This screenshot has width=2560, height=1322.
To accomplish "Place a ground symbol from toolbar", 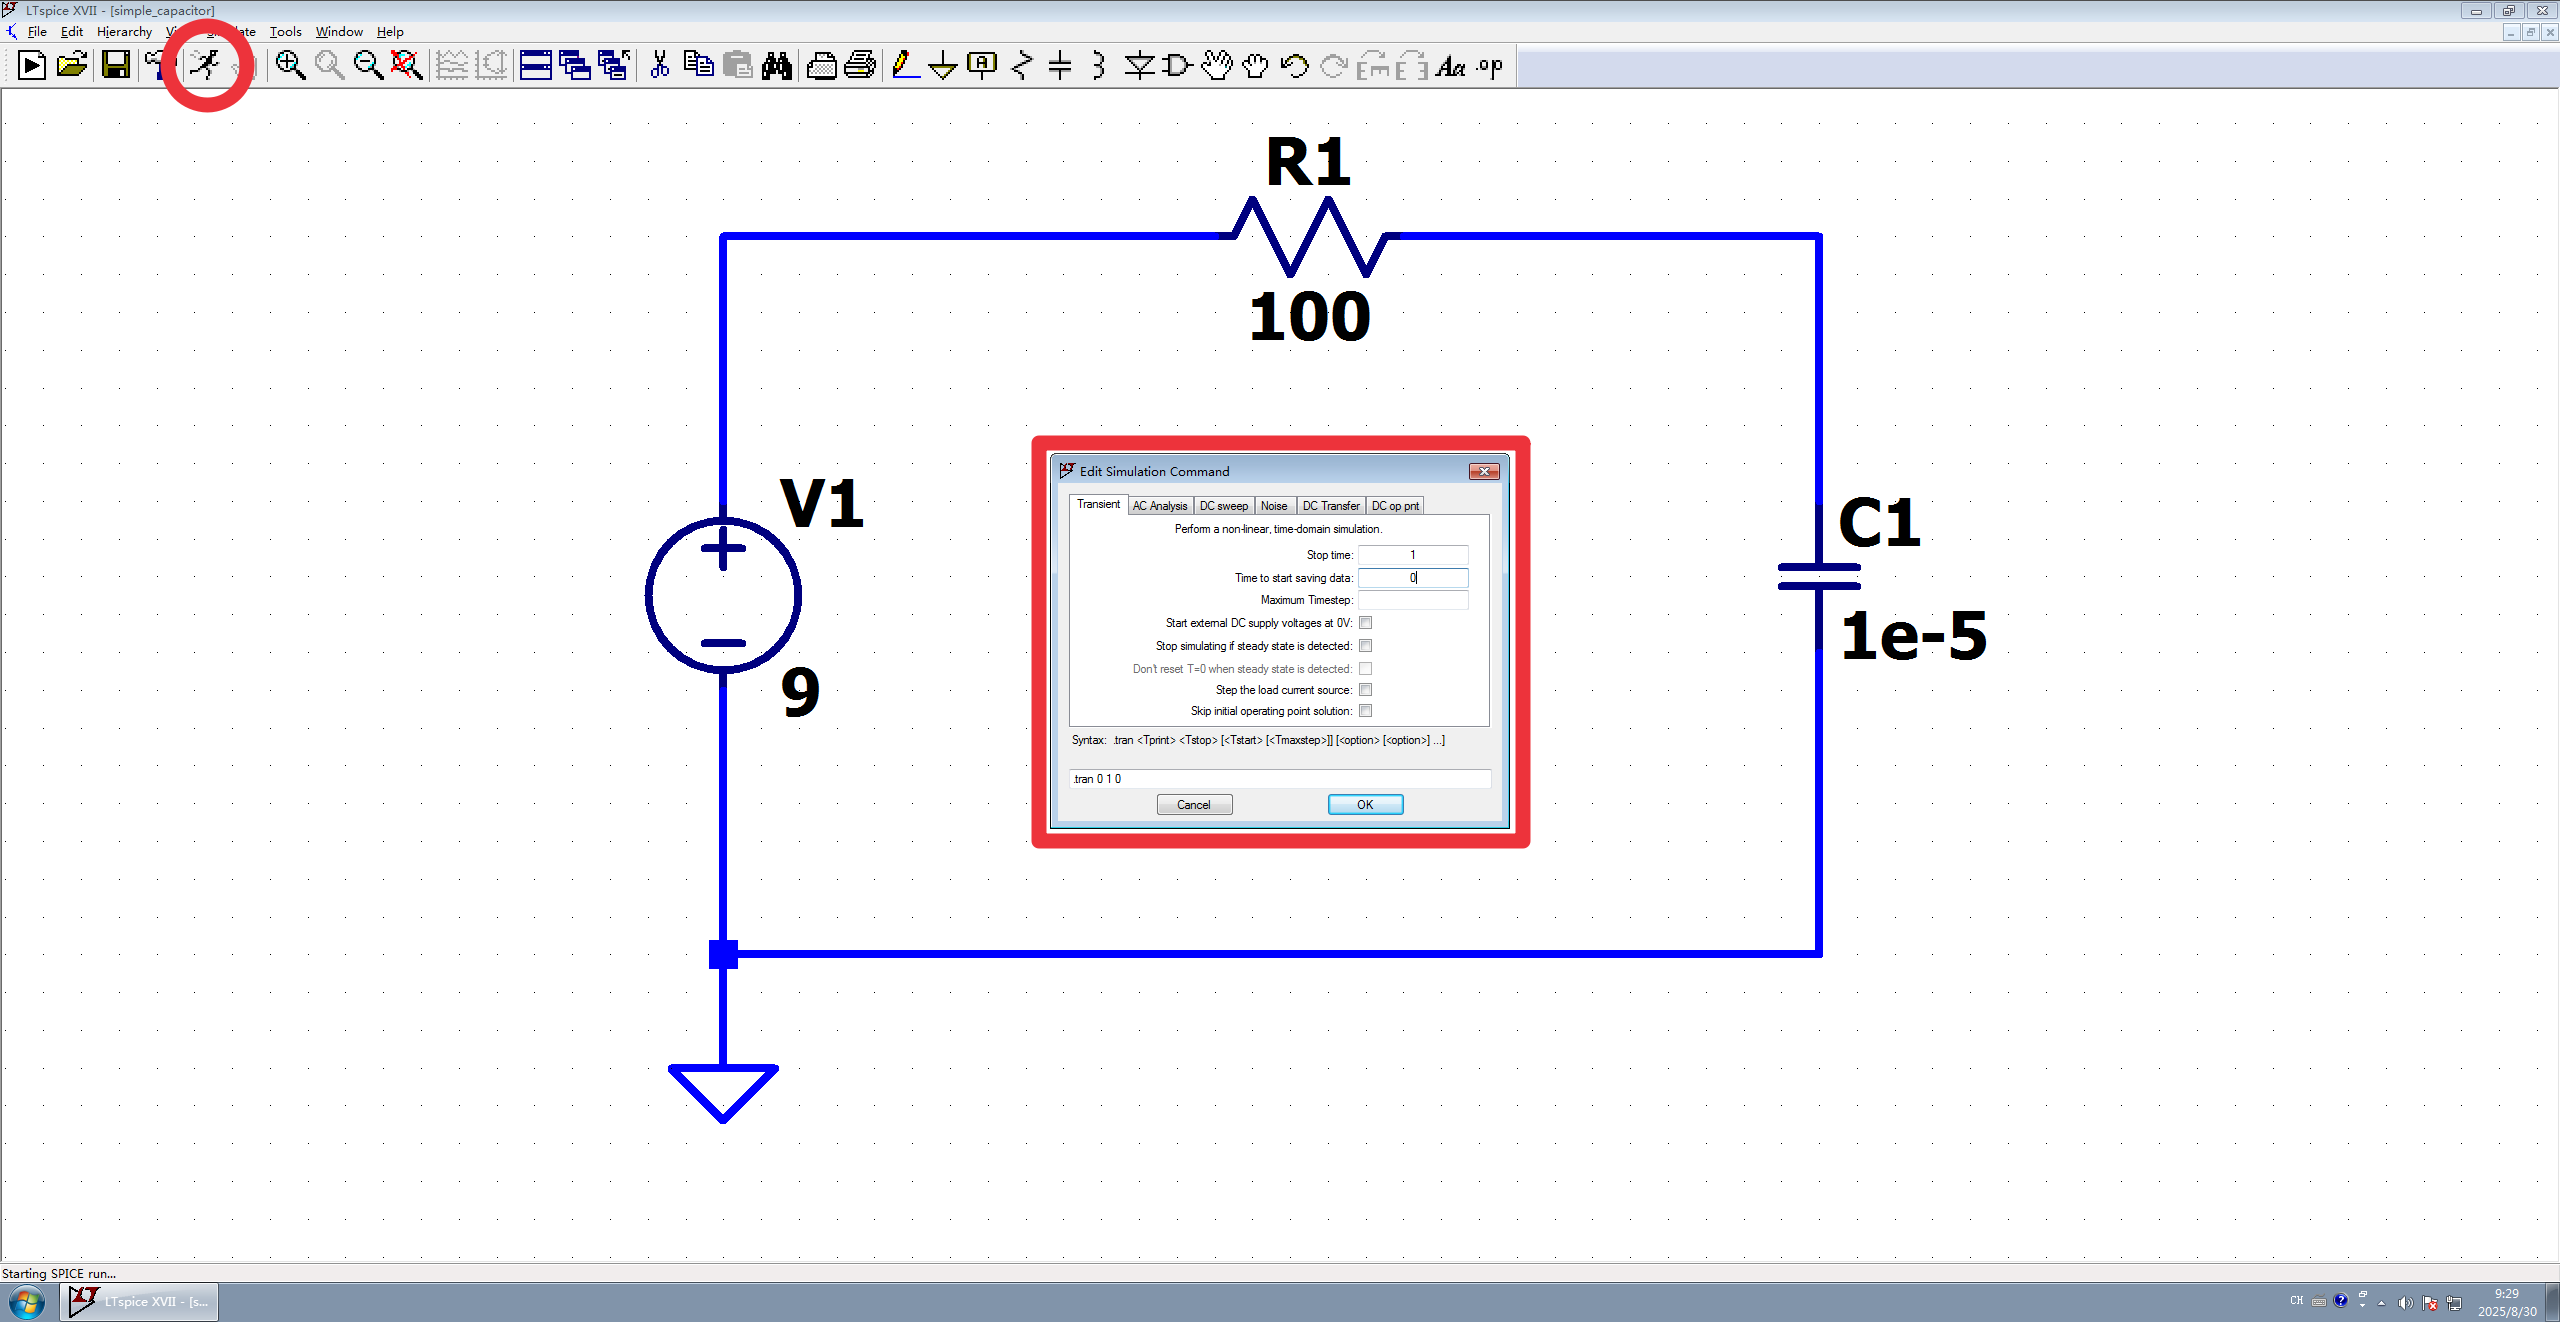I will coord(942,66).
